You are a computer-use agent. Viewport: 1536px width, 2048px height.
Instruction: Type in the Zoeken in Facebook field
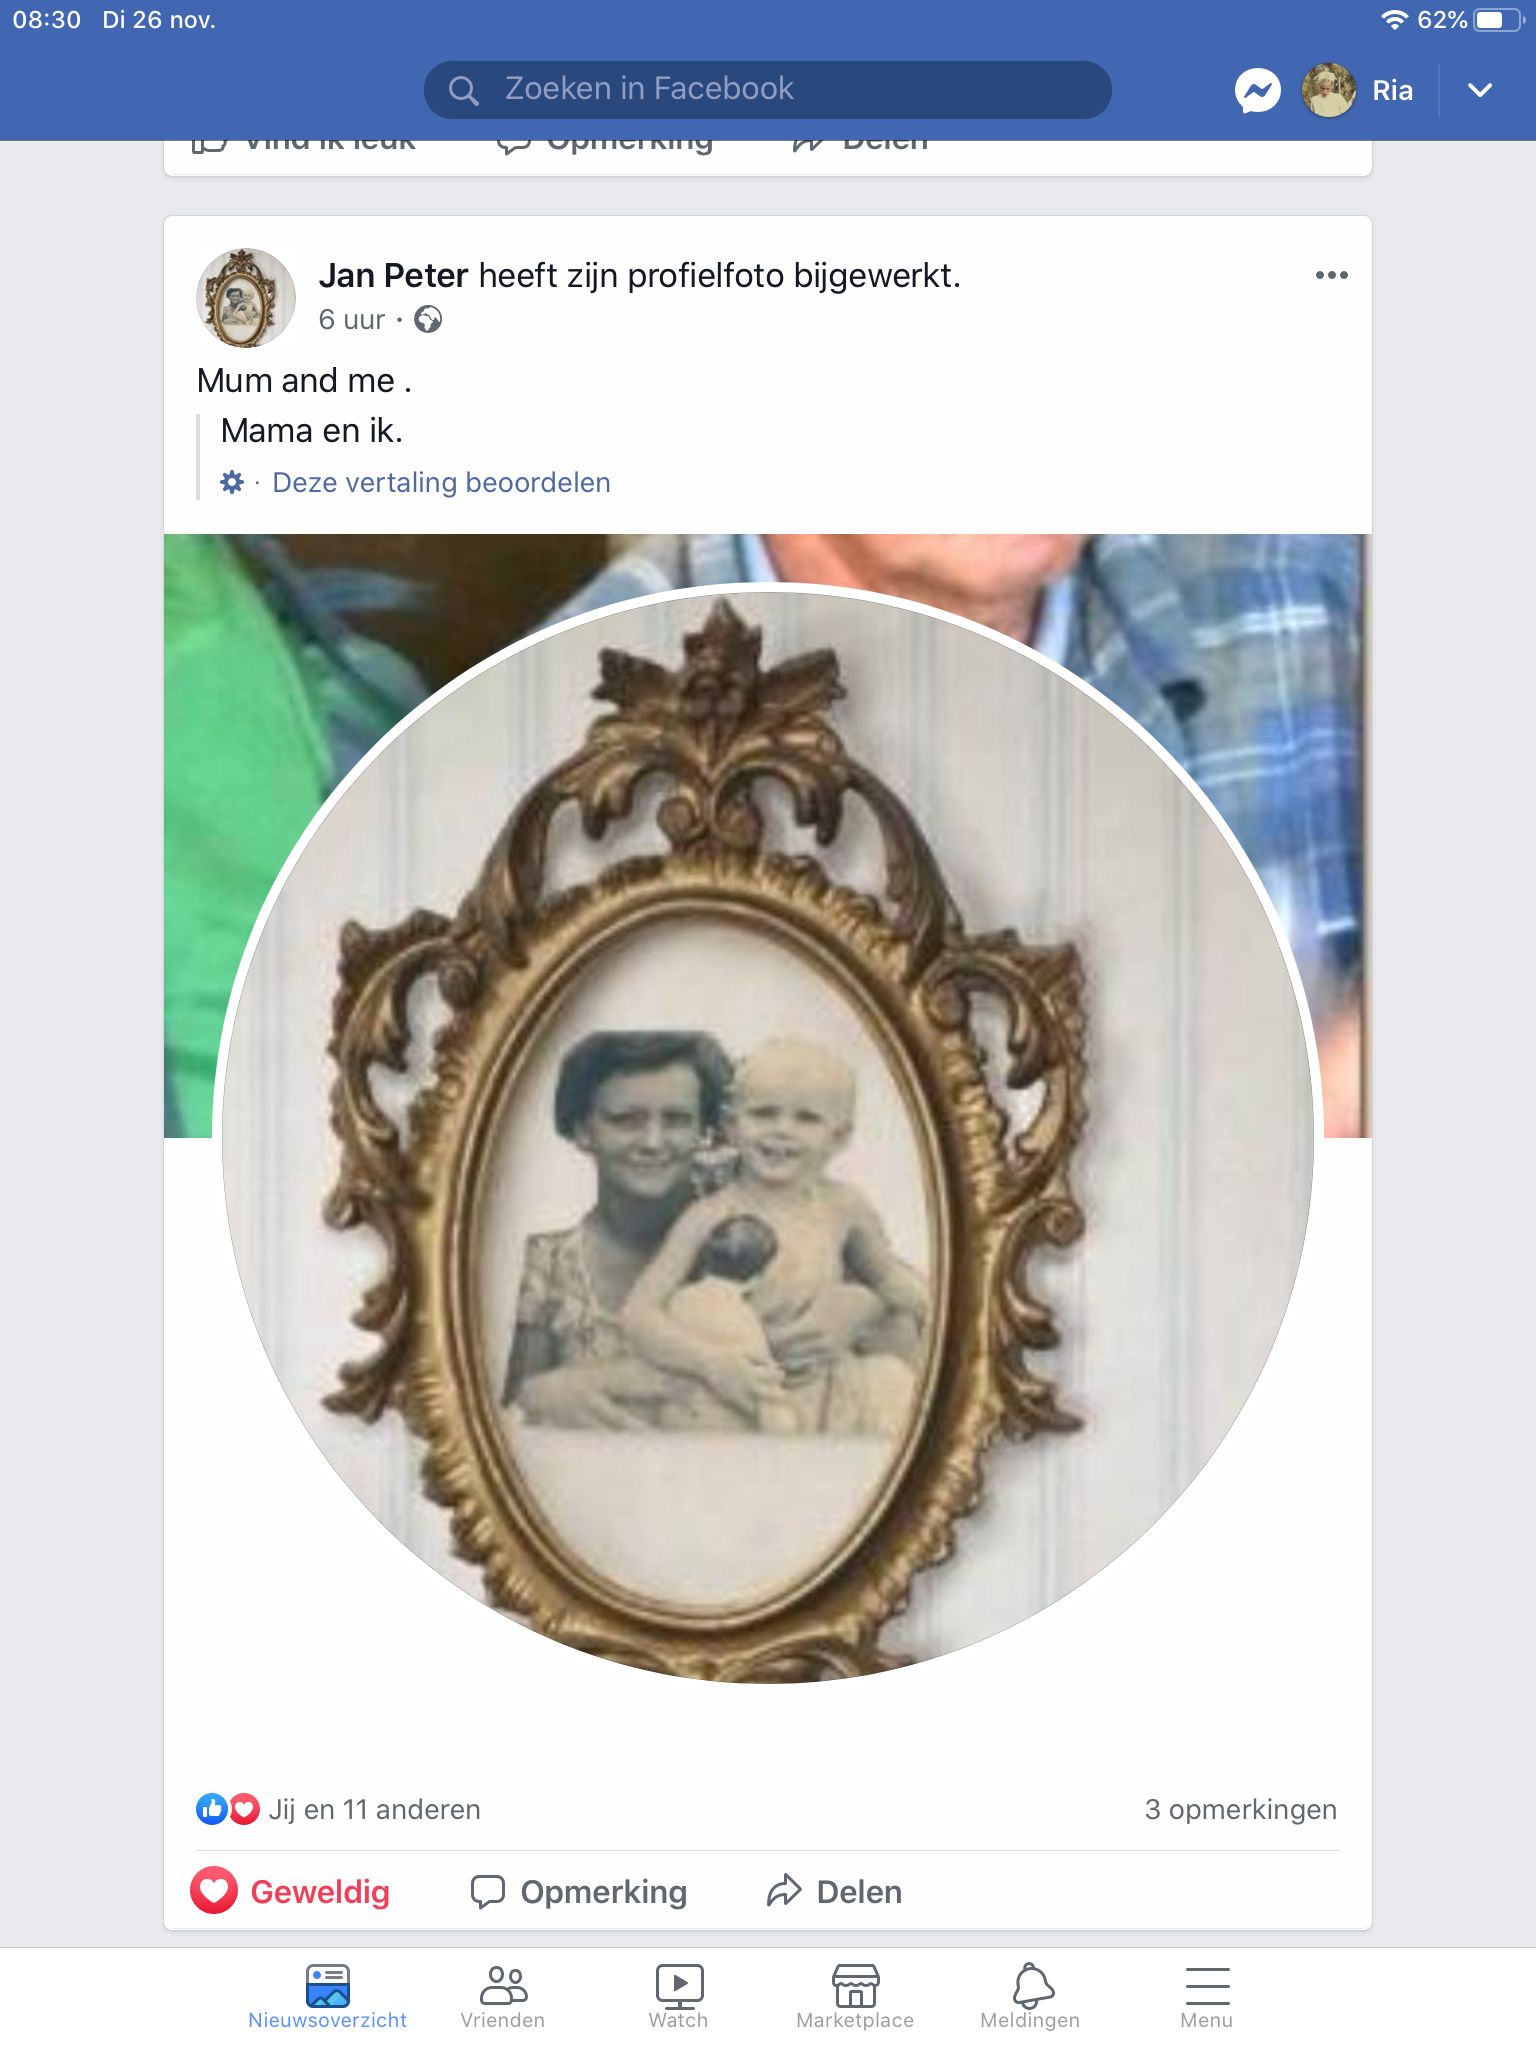(780, 90)
